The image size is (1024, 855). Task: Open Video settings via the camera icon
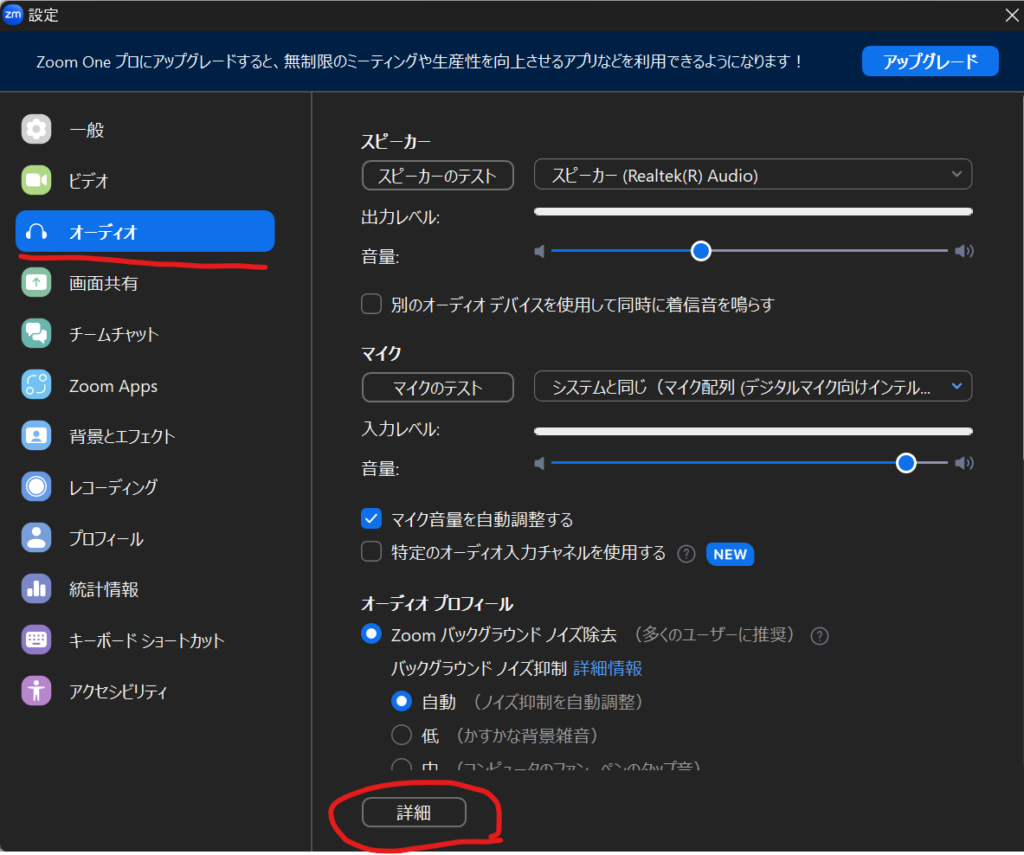[x=36, y=180]
